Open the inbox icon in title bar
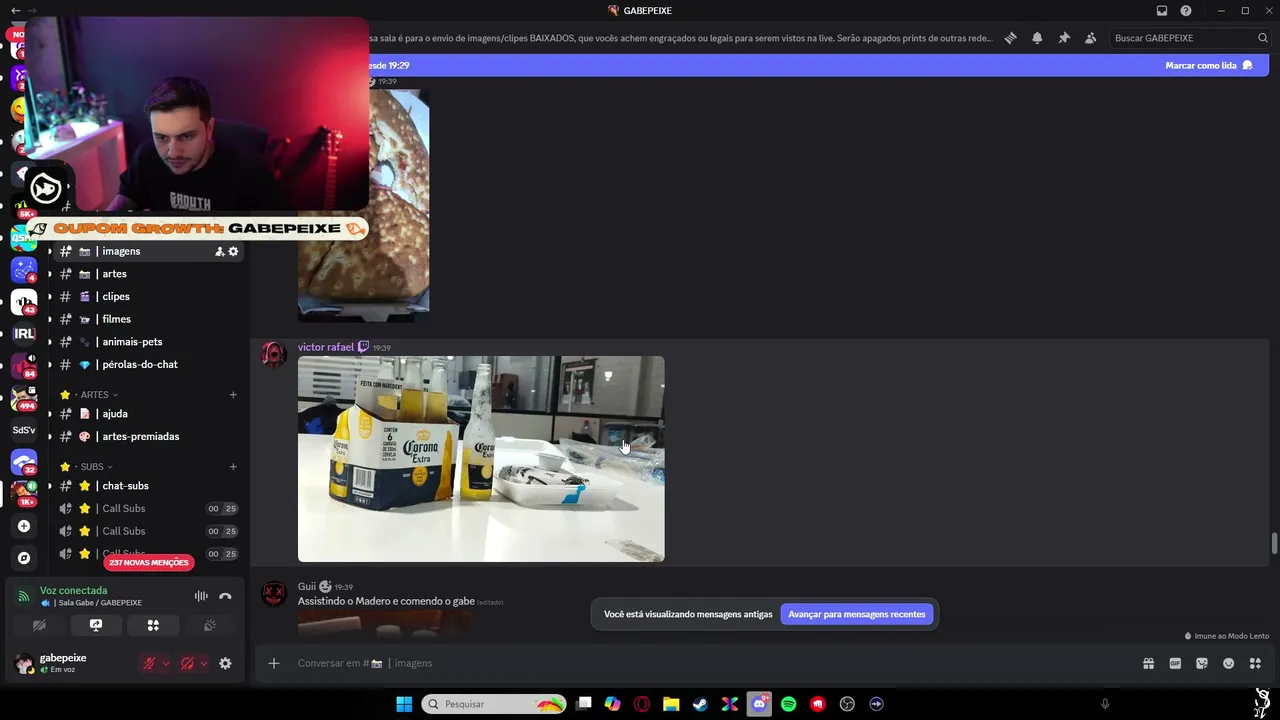 [x=1162, y=10]
